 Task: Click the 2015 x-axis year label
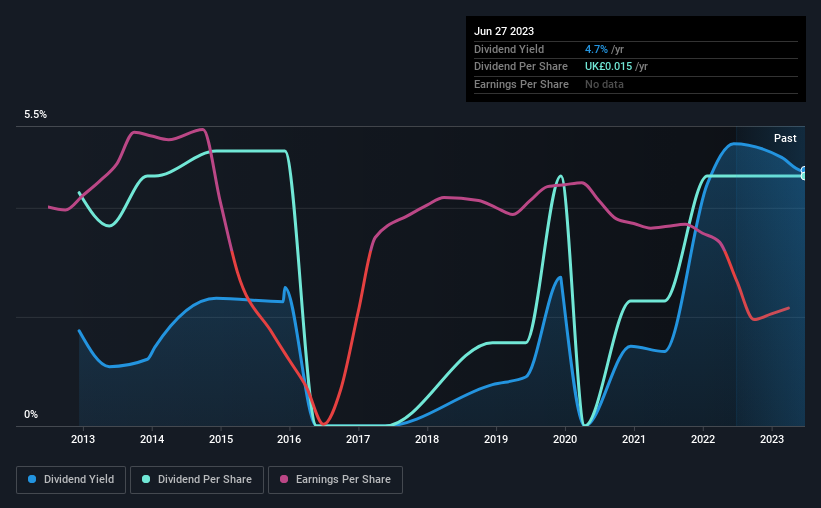[221, 439]
